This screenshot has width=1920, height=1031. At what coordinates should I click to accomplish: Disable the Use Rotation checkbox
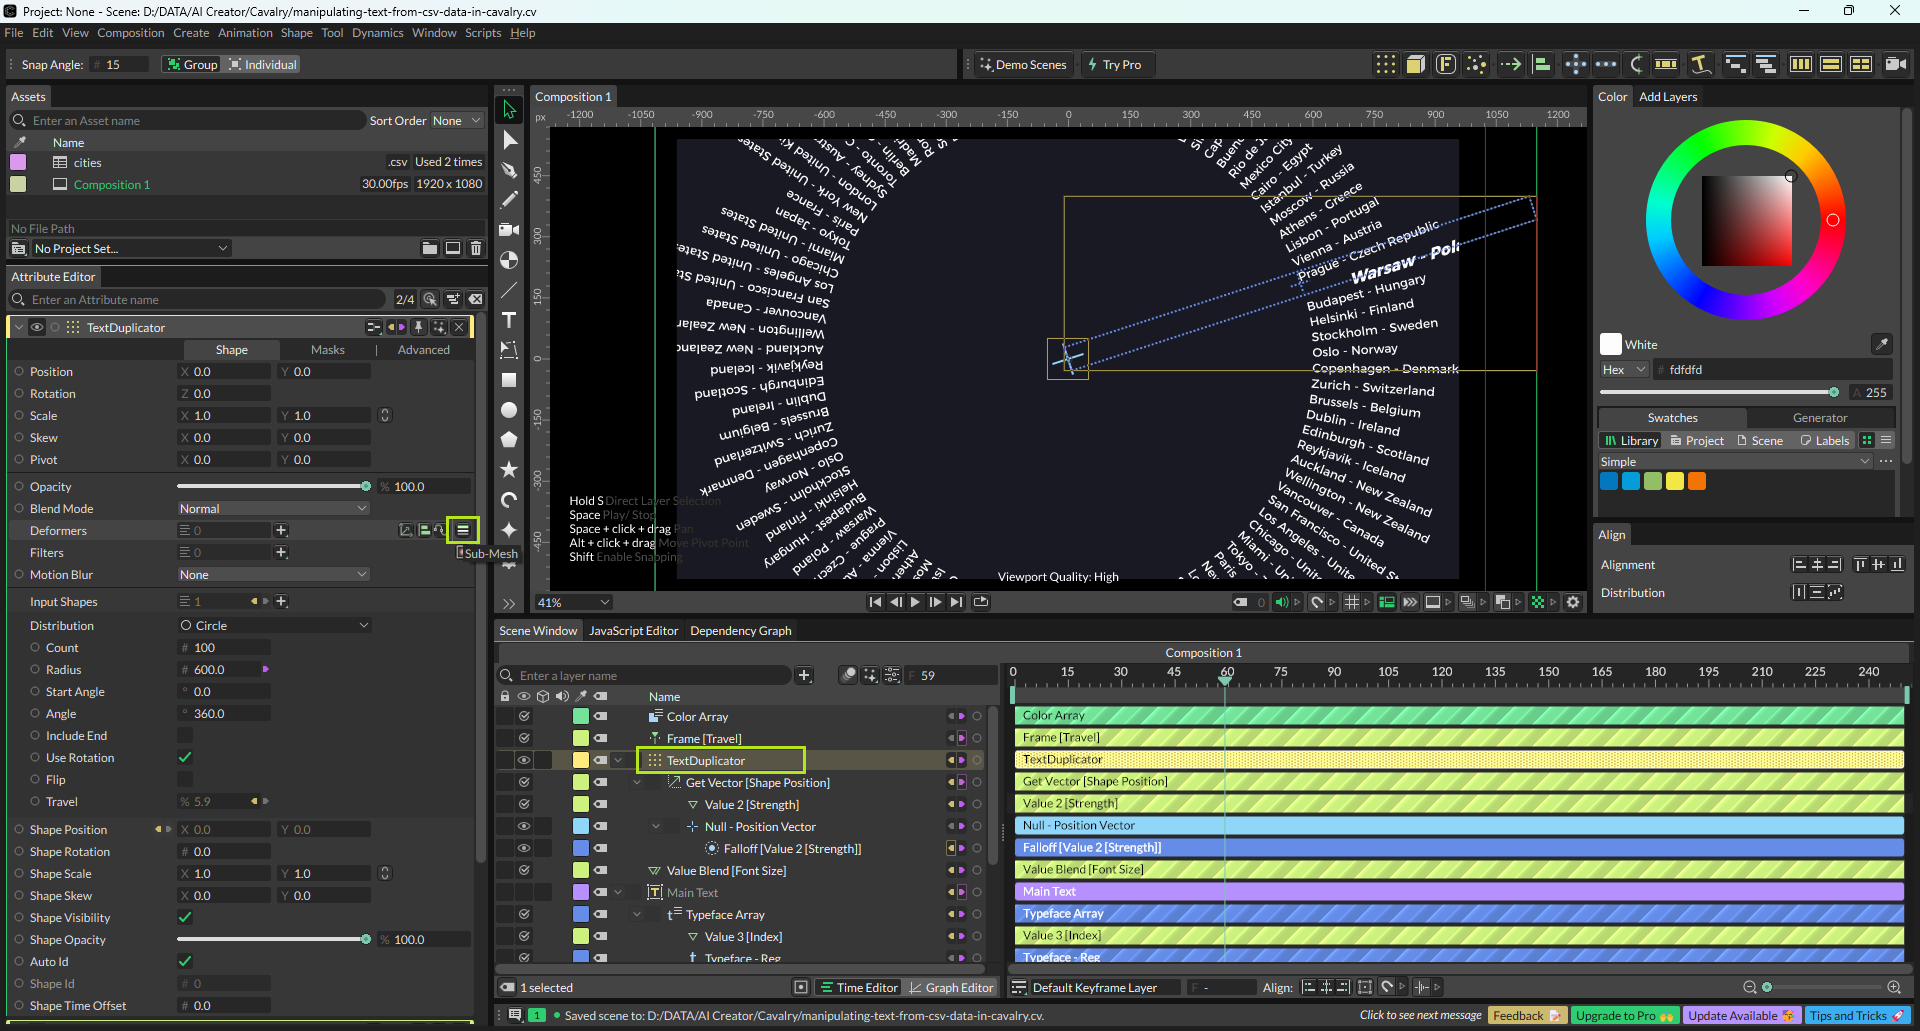[185, 757]
